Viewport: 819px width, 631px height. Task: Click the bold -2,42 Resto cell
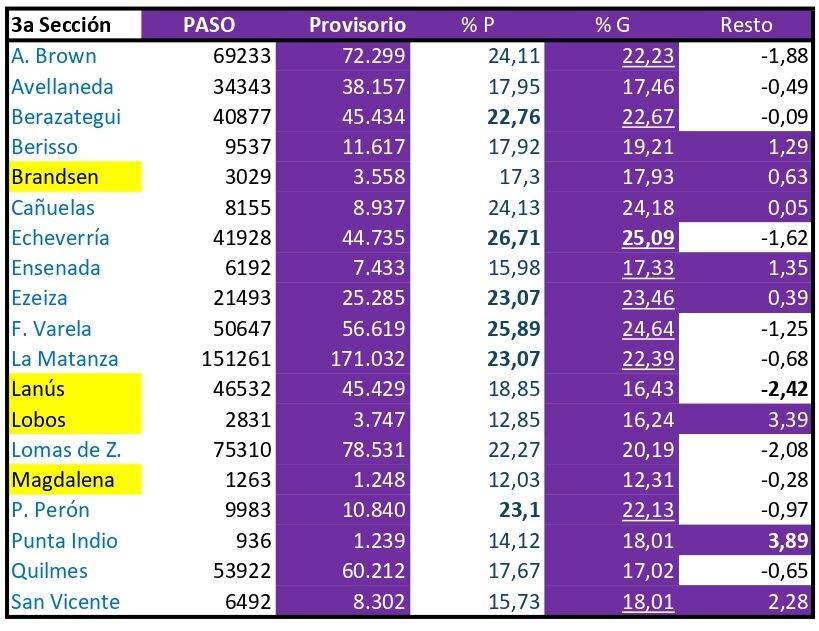782,389
